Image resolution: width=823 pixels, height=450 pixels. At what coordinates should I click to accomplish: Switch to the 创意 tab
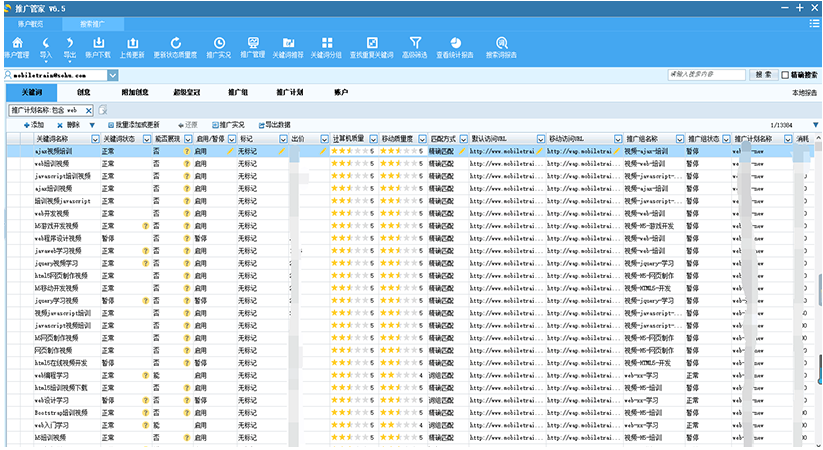83,92
